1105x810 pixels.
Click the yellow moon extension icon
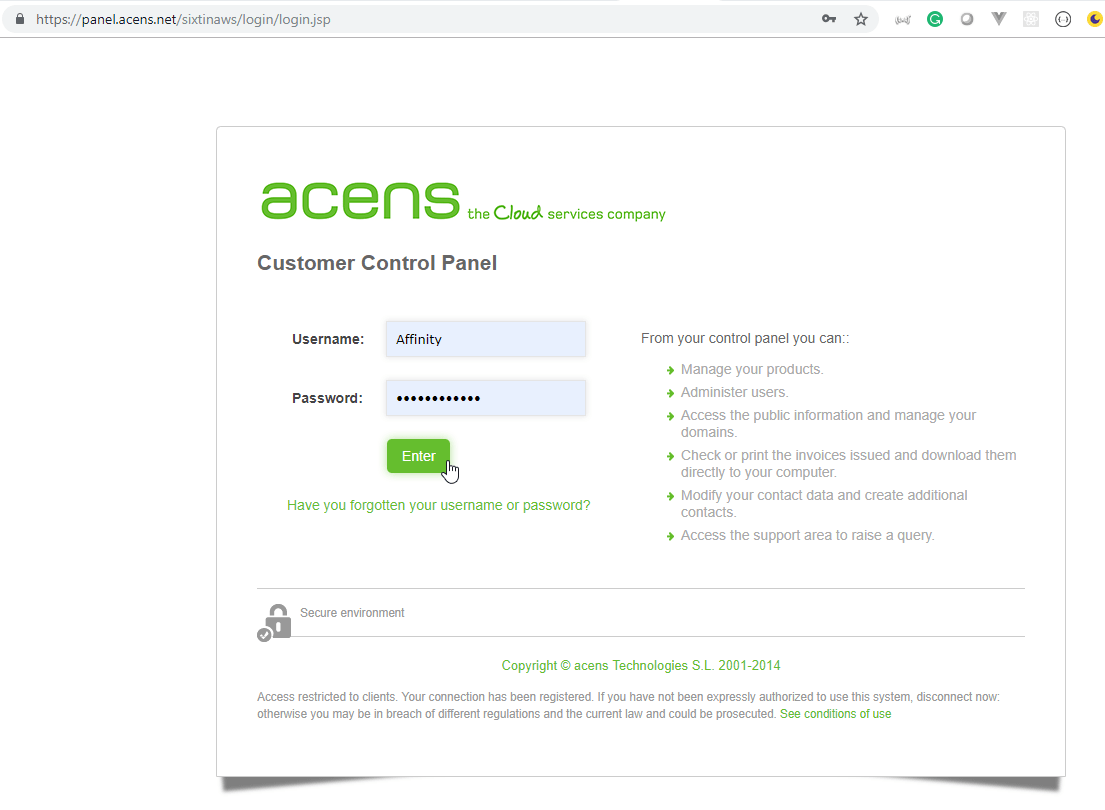tap(1095, 19)
